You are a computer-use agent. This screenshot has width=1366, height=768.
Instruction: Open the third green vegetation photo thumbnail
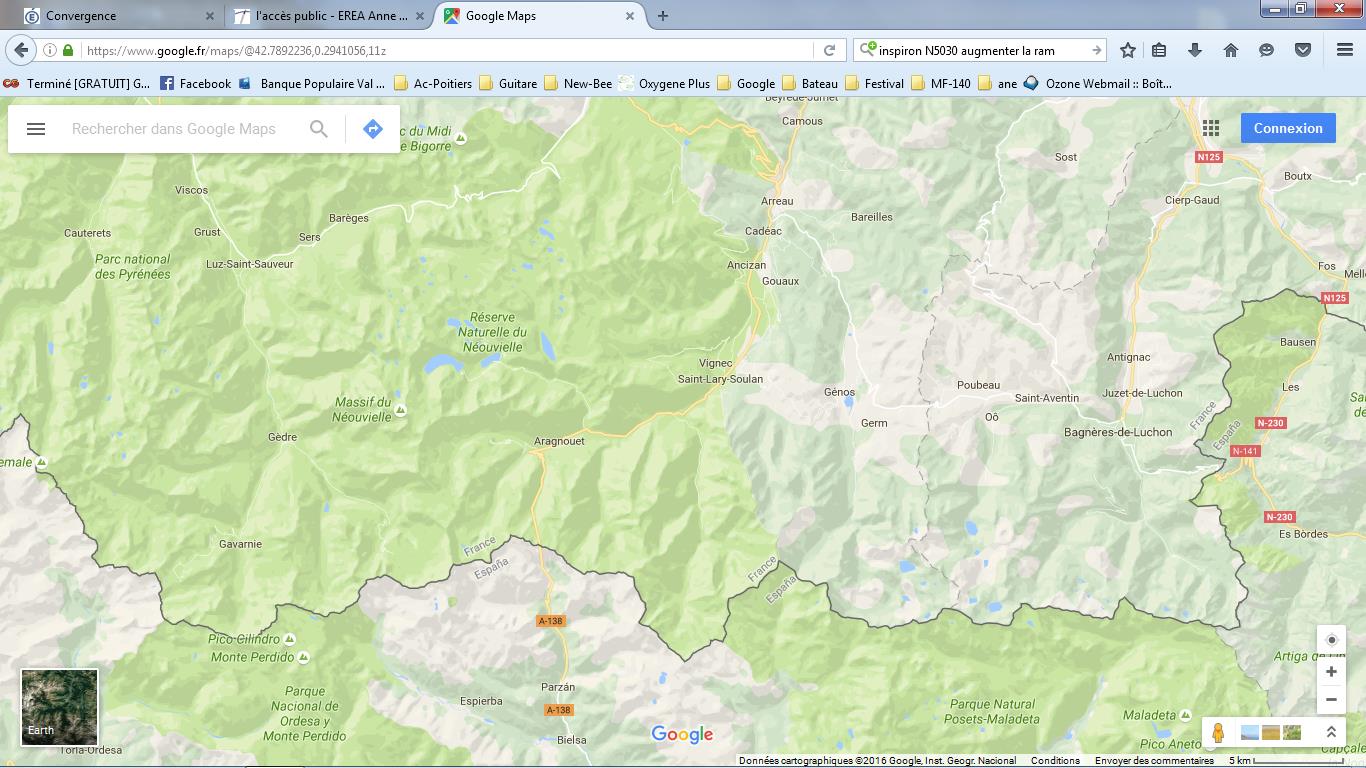1292,733
